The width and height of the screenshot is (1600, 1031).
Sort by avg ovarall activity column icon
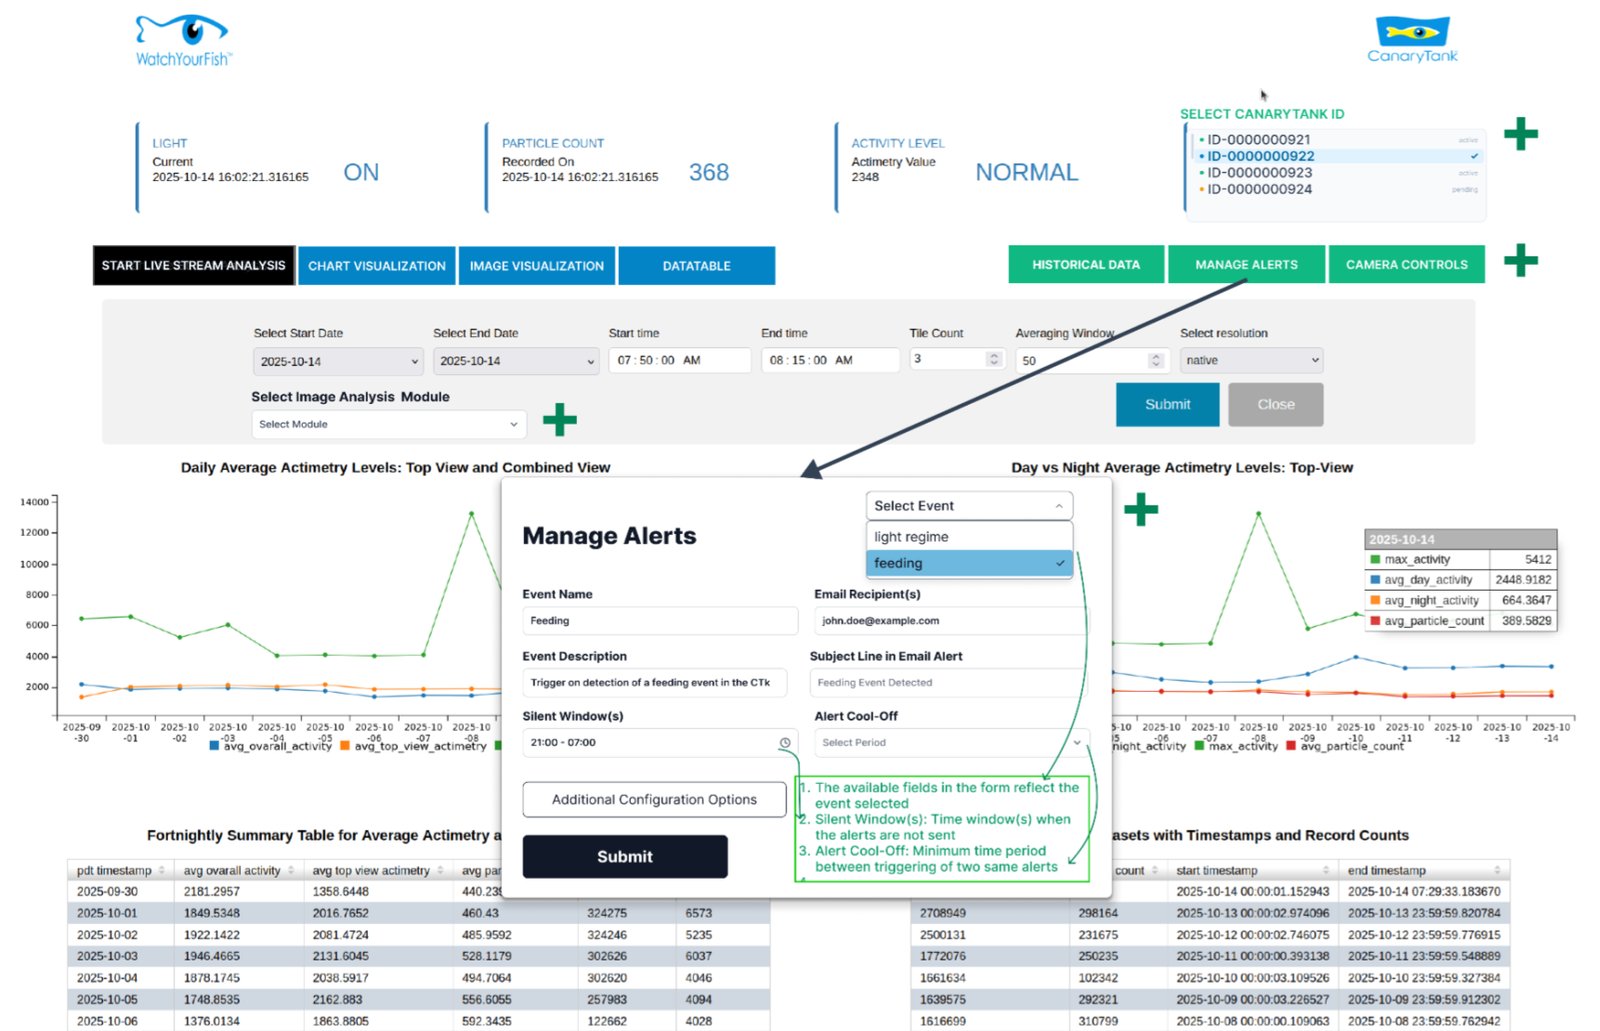coord(291,870)
